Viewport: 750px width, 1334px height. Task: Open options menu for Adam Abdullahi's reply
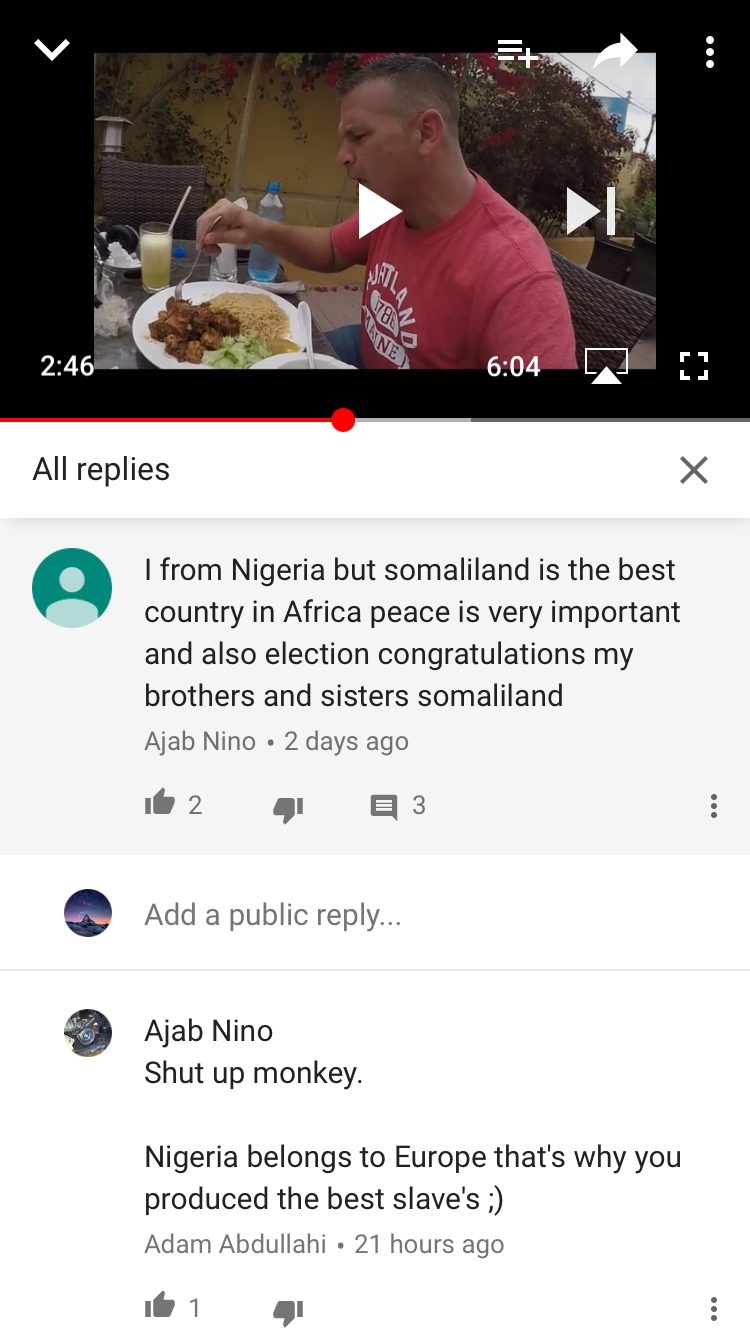[x=713, y=1308]
